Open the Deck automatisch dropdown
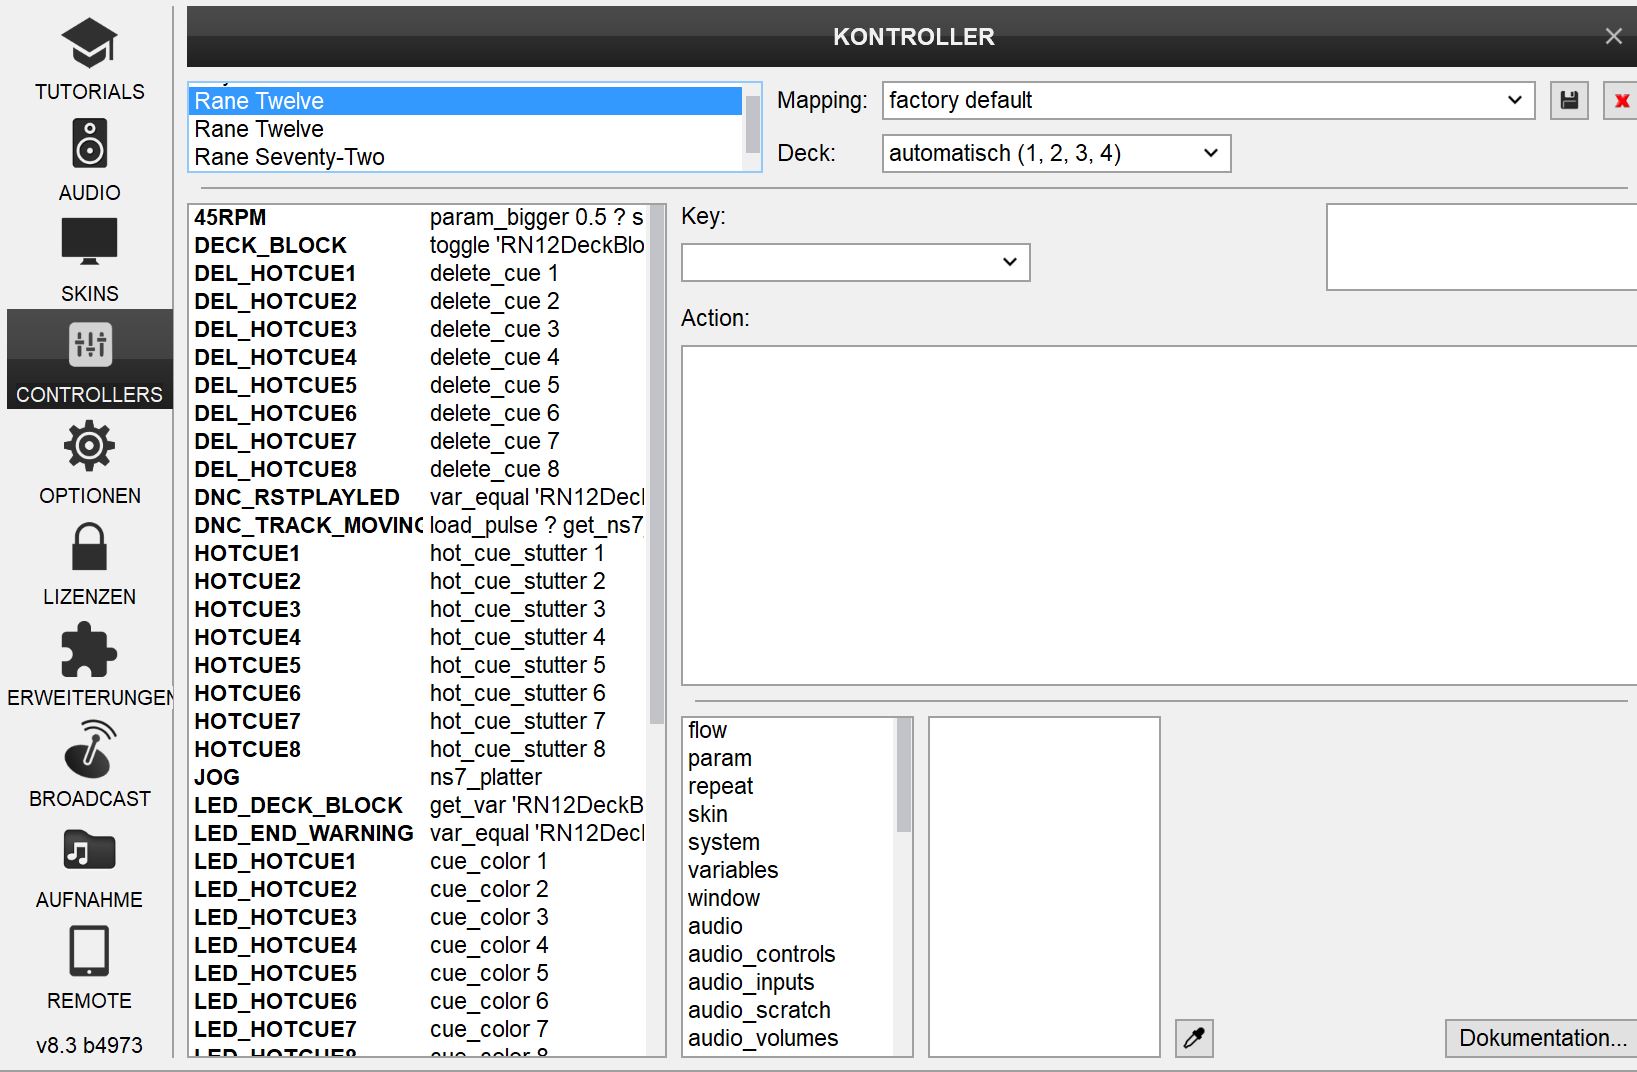Image resolution: width=1637 pixels, height=1072 pixels. pos(1056,153)
